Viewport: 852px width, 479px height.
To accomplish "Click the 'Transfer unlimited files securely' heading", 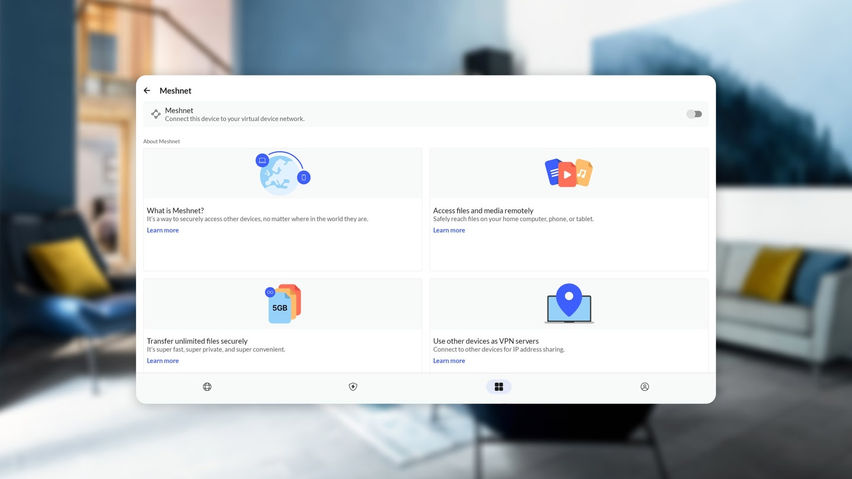I will point(197,341).
